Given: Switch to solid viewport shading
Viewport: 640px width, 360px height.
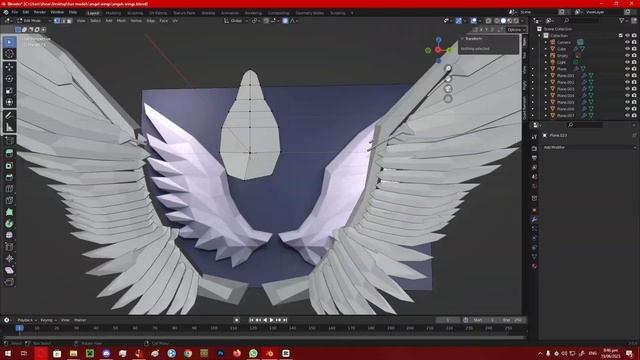Looking at the screenshot, I should (503, 20).
